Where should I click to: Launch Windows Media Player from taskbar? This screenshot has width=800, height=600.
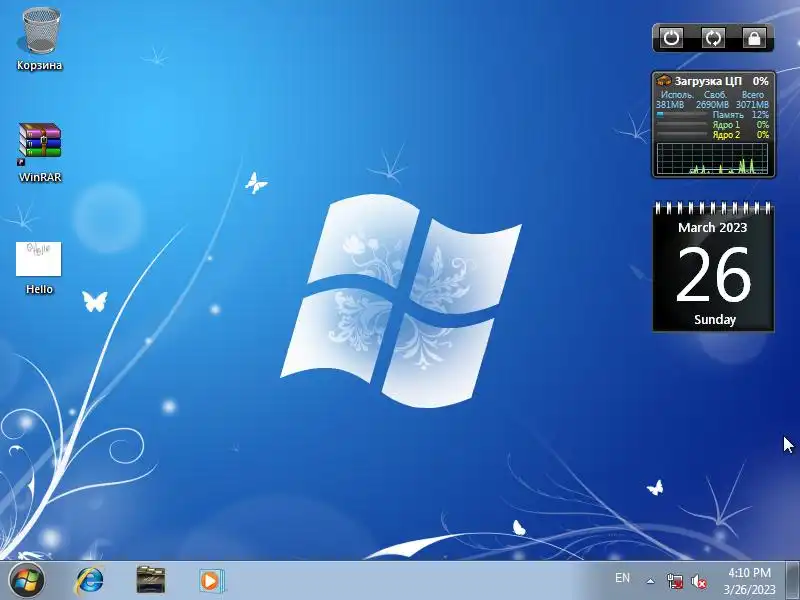click(211, 581)
